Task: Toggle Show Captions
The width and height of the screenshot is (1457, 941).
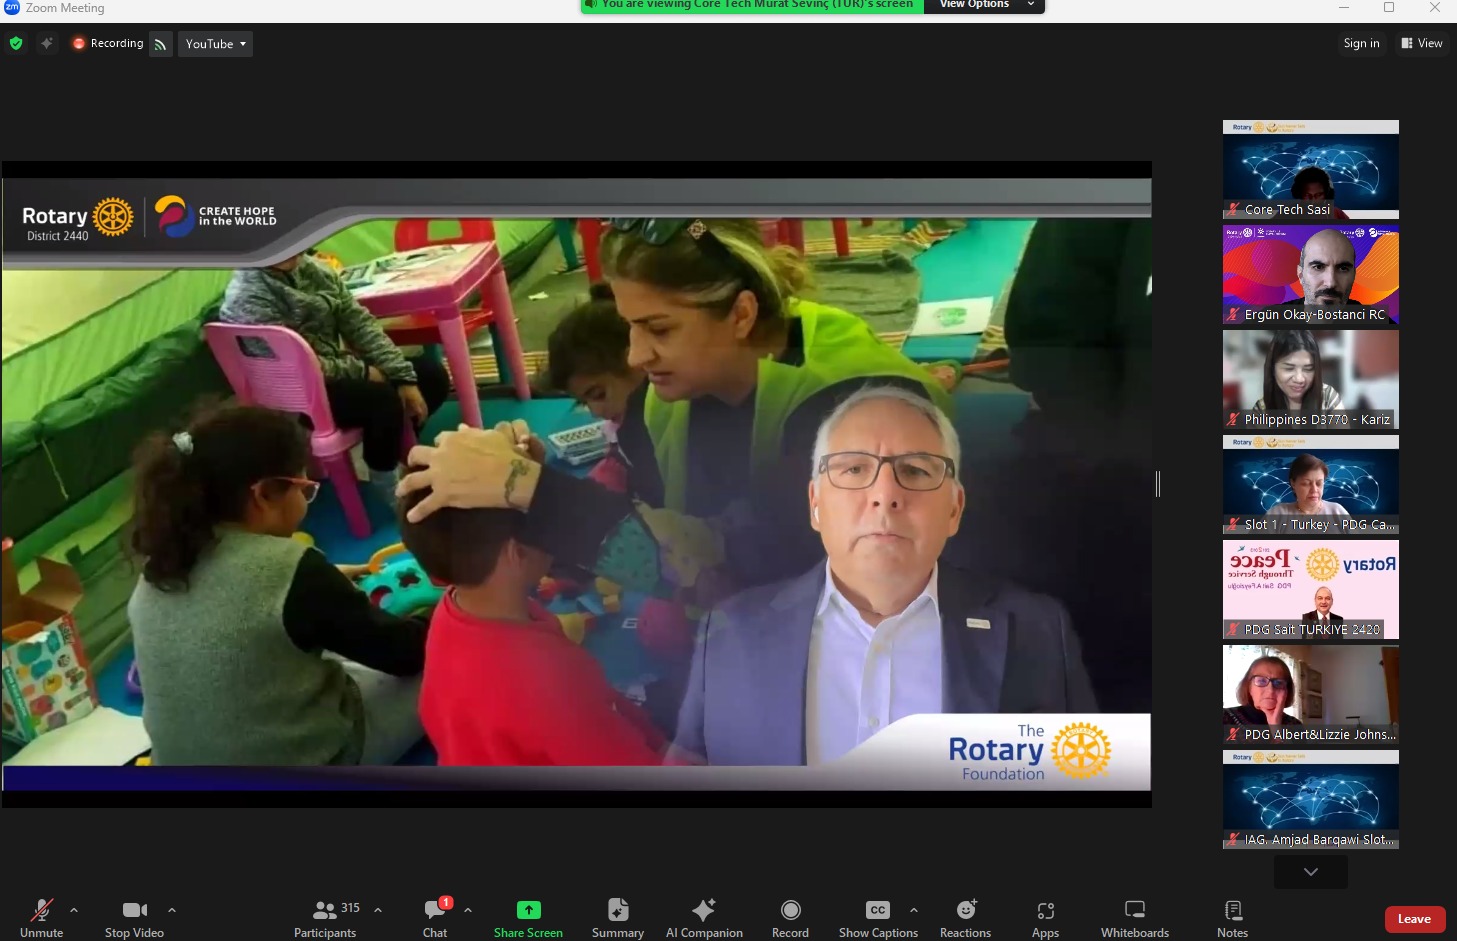Action: [x=877, y=917]
